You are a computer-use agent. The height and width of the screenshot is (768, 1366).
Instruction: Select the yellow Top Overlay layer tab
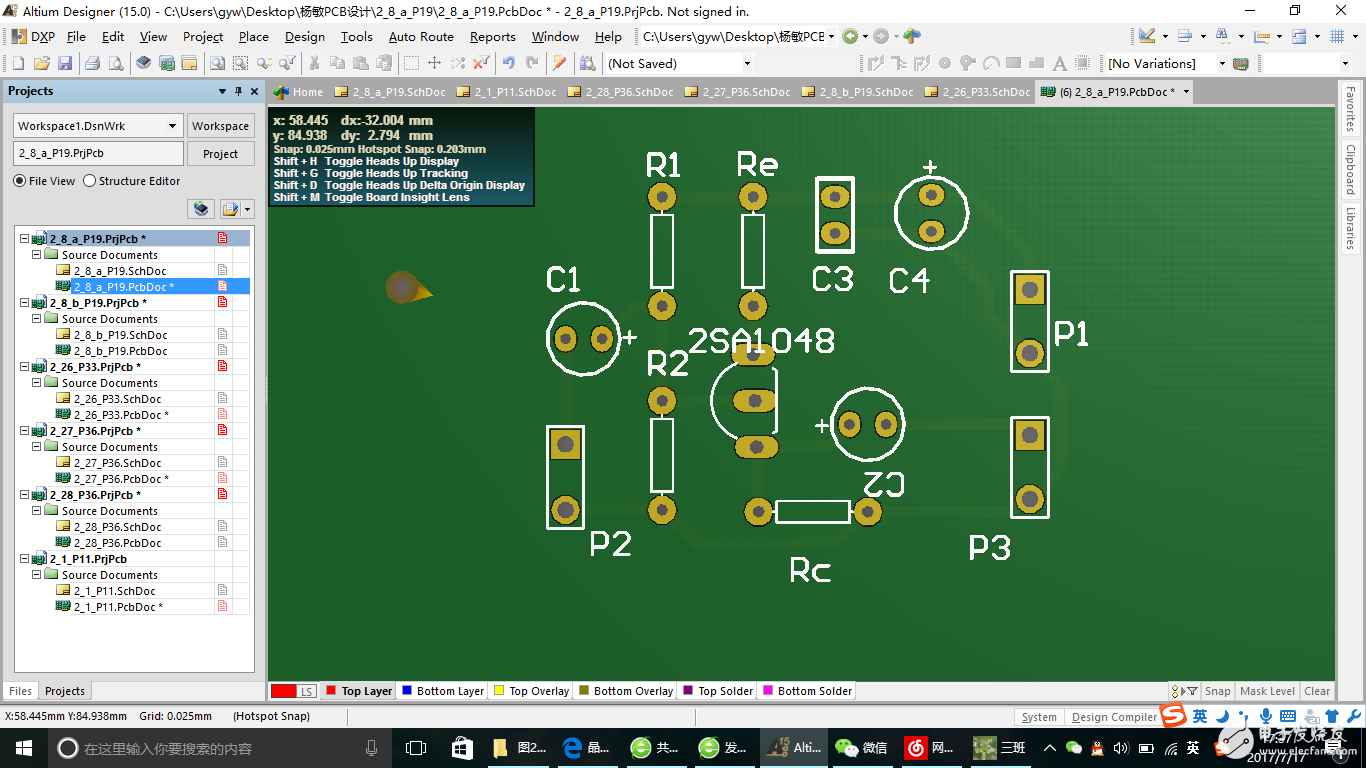pyautogui.click(x=531, y=691)
